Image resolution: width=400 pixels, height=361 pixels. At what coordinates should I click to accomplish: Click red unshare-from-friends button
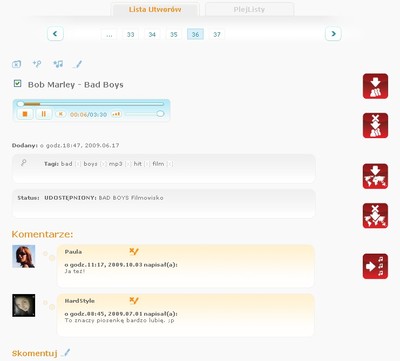[375, 126]
